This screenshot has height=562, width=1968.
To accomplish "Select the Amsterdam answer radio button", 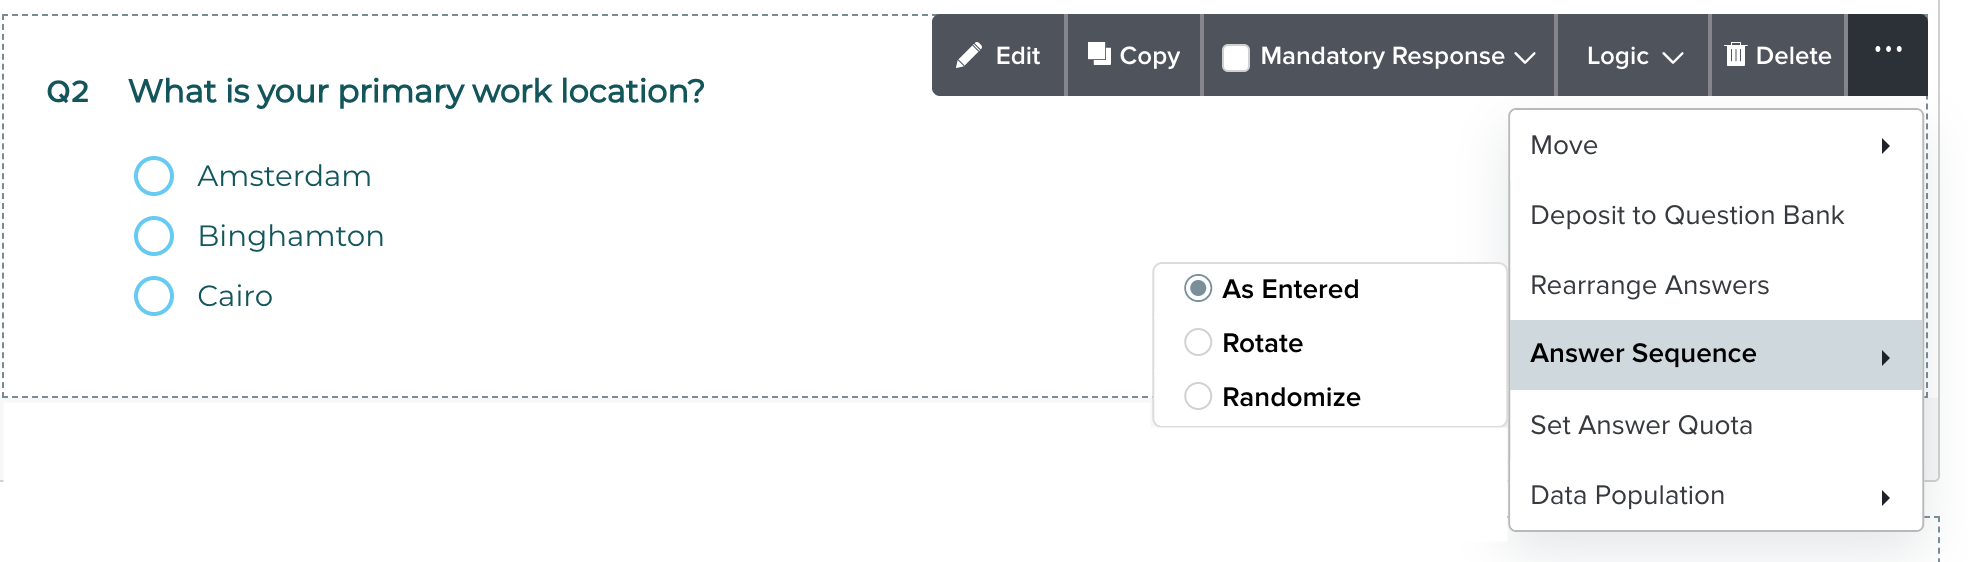I will (x=154, y=176).
